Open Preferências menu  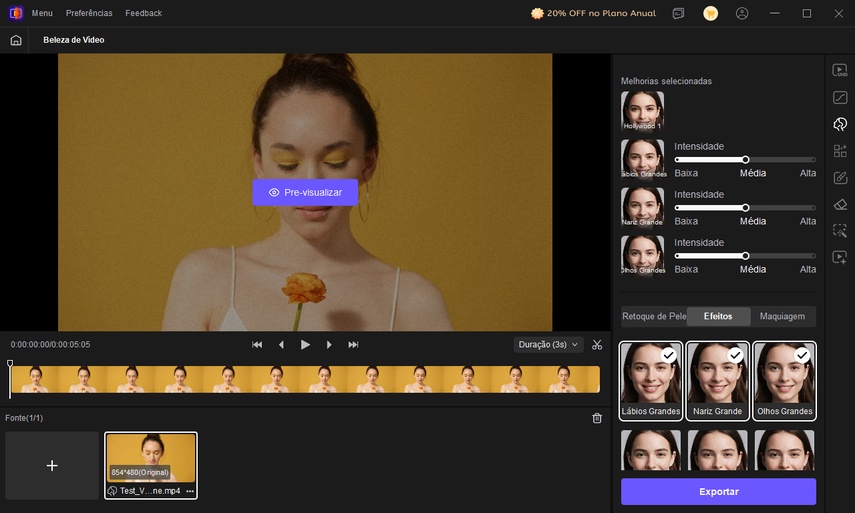pos(89,13)
